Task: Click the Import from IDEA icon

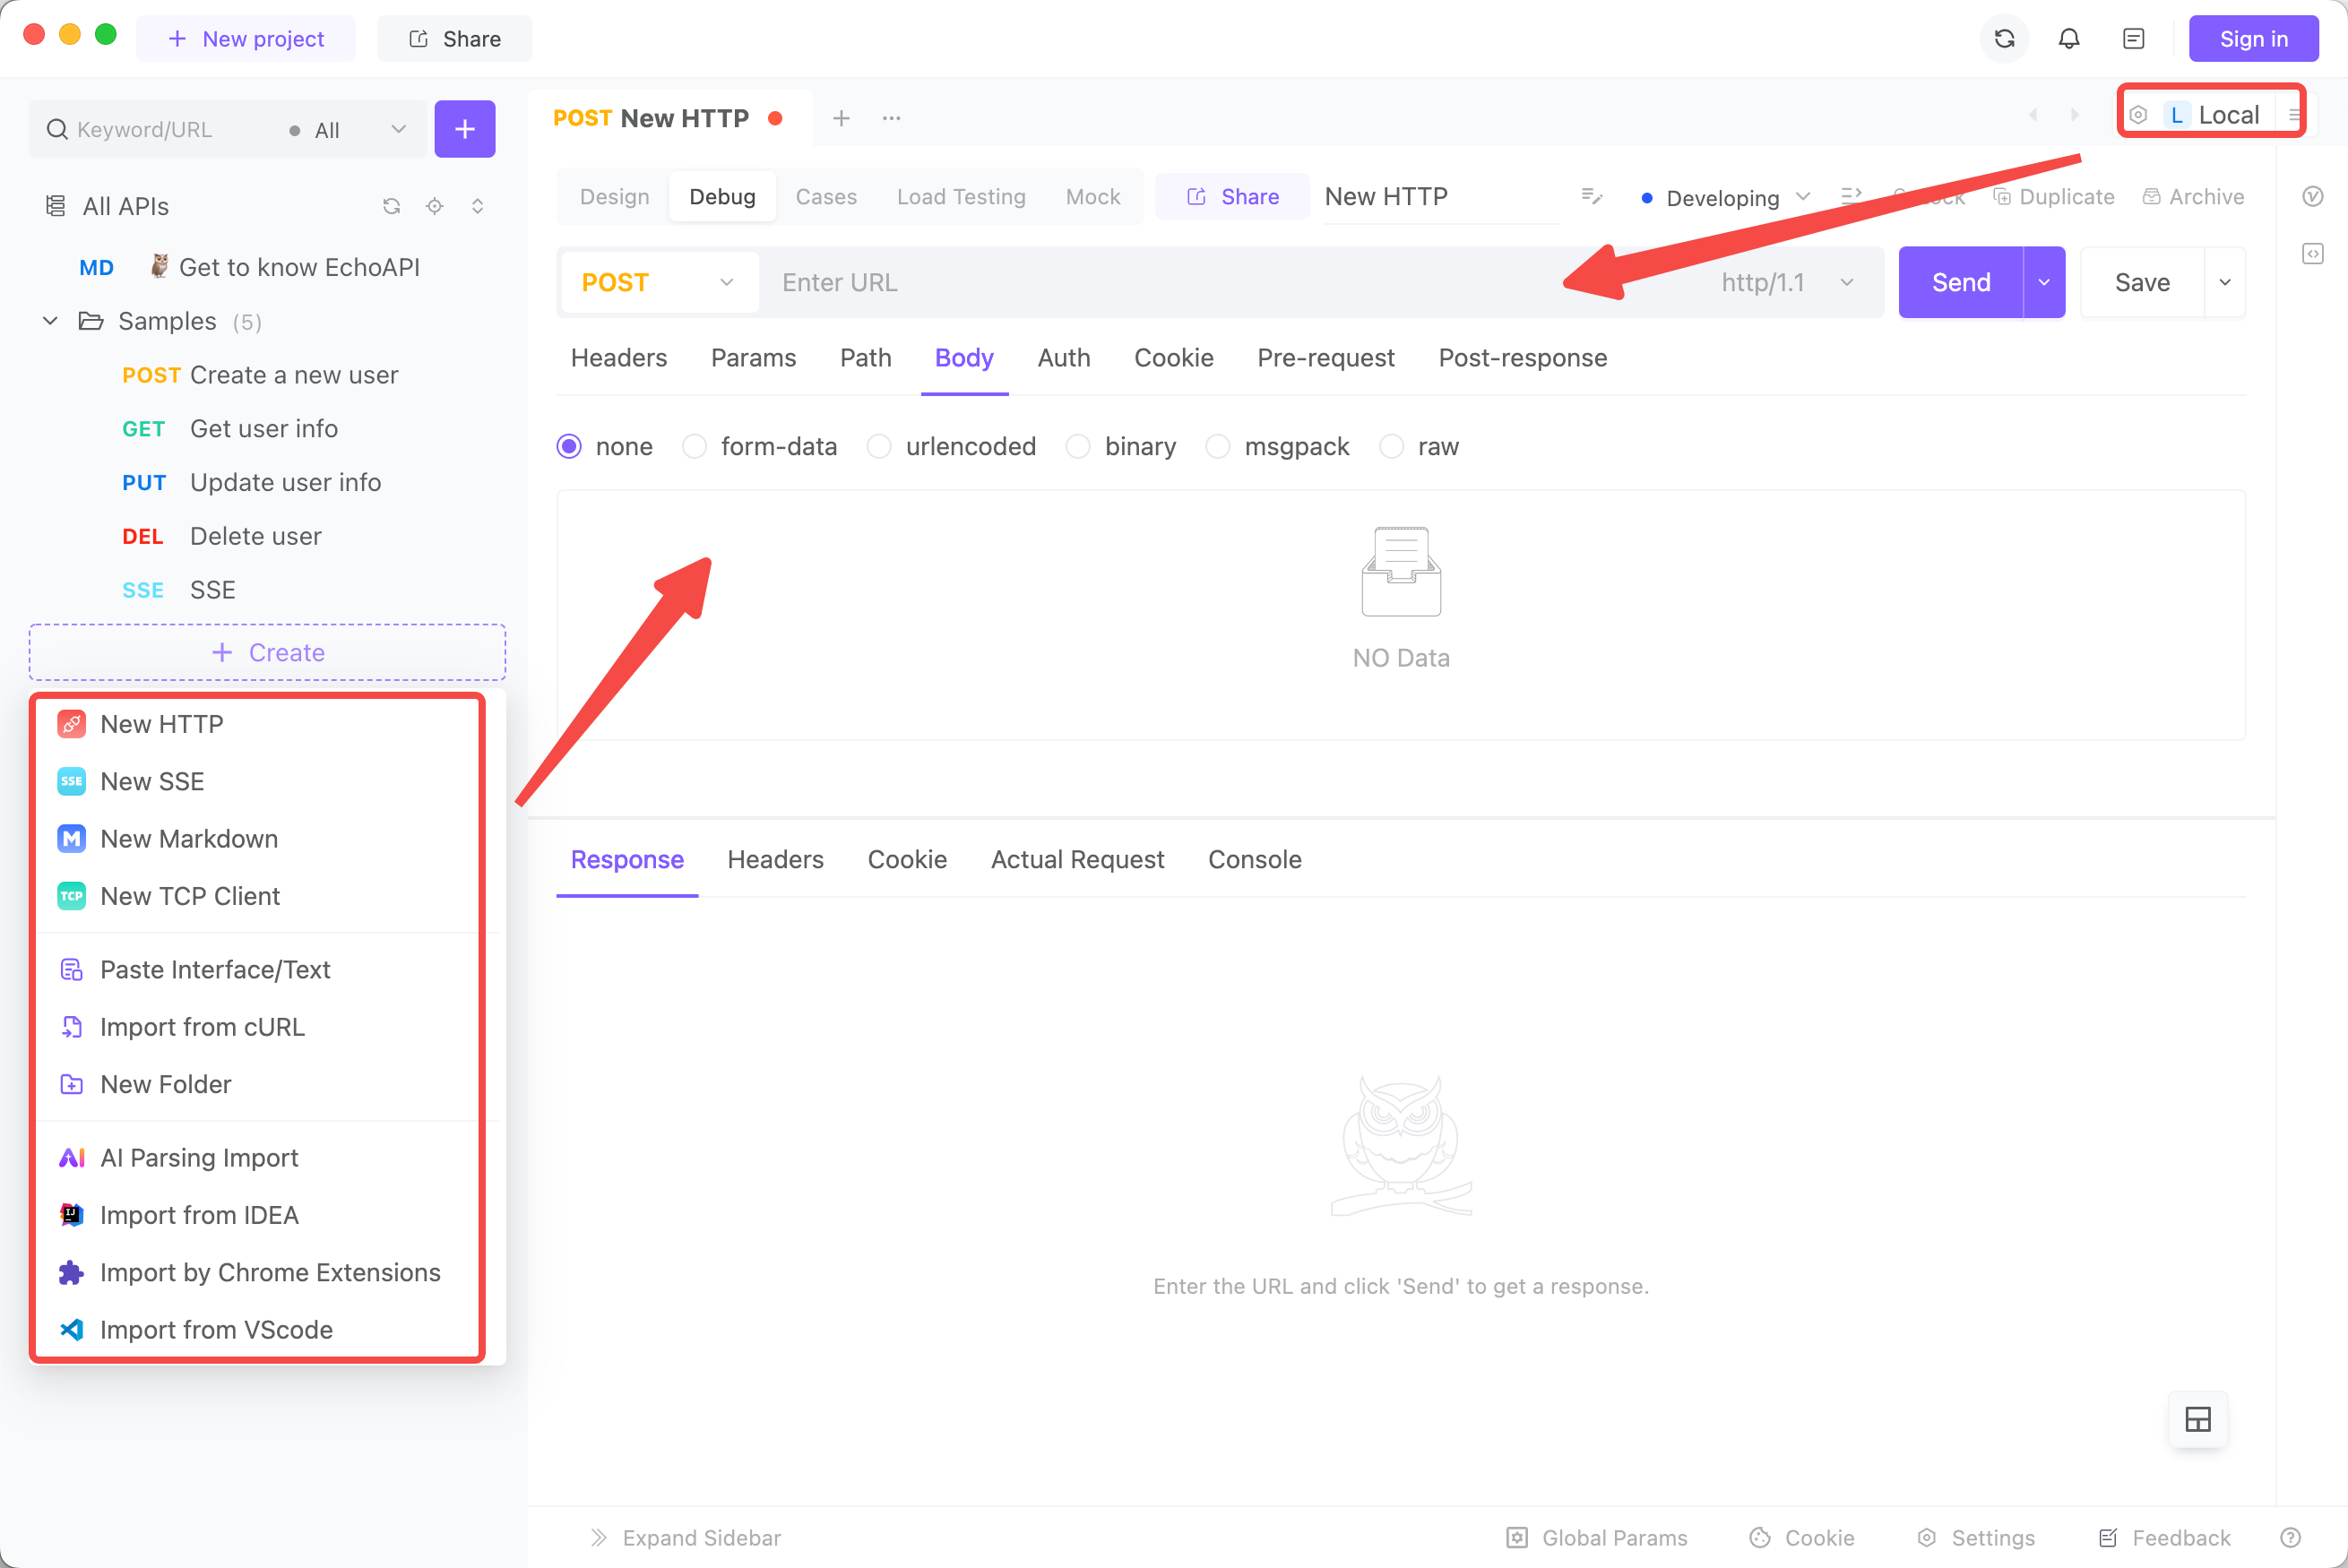Action: tap(73, 1213)
